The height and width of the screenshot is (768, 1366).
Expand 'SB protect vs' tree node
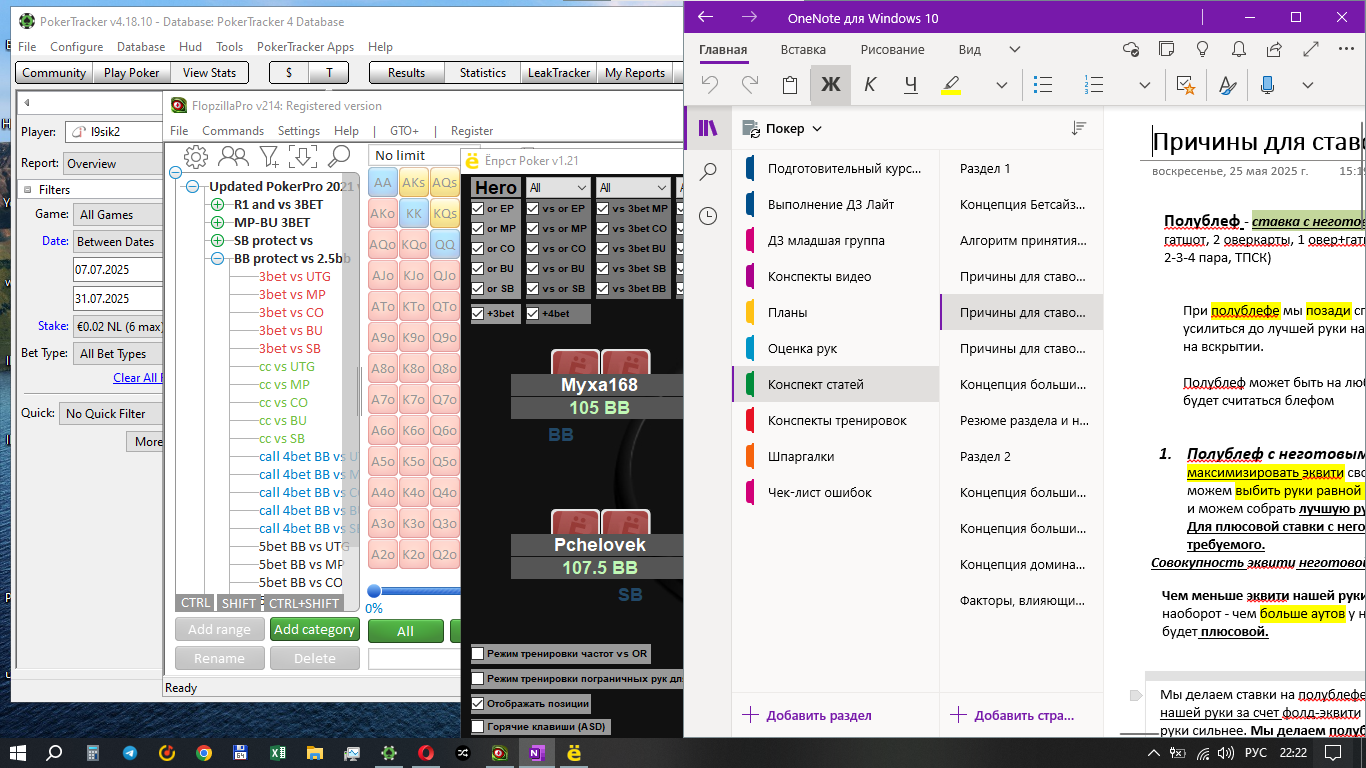[x=217, y=240]
